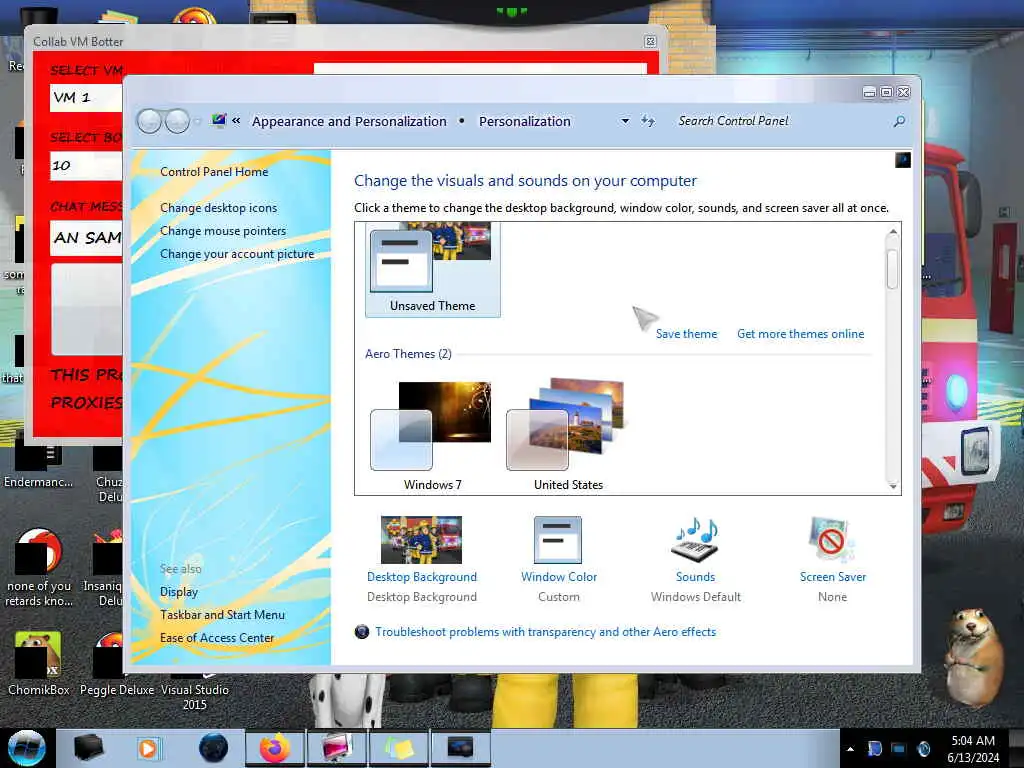Click the Forward navigation button
The height and width of the screenshot is (768, 1024).
177,121
